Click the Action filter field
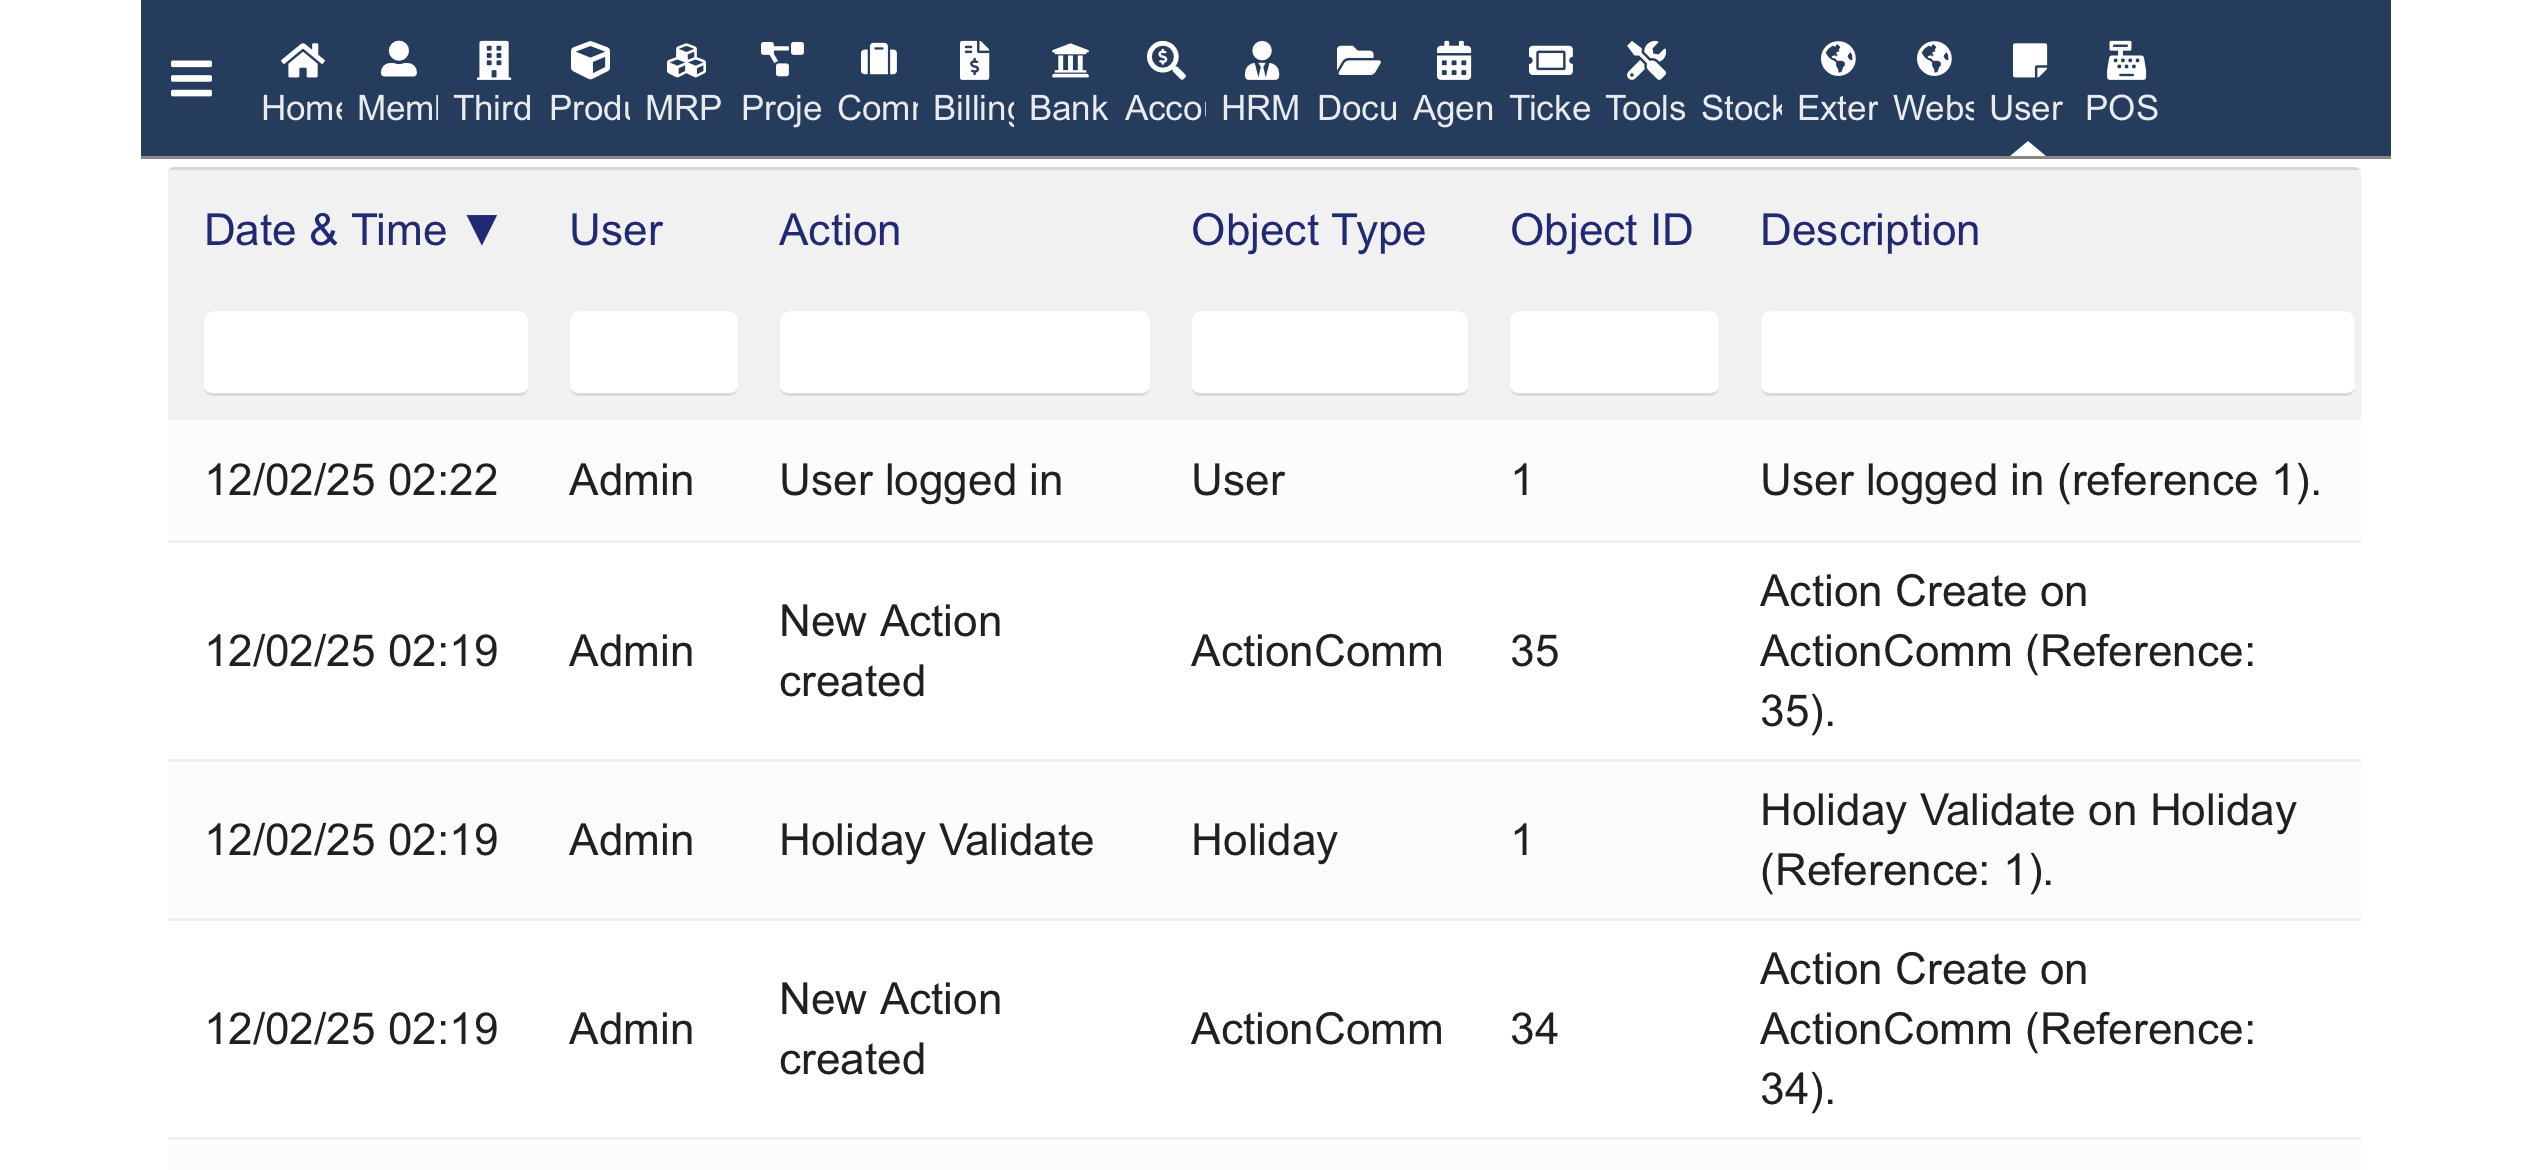The height and width of the screenshot is (1170, 2532). click(964, 352)
